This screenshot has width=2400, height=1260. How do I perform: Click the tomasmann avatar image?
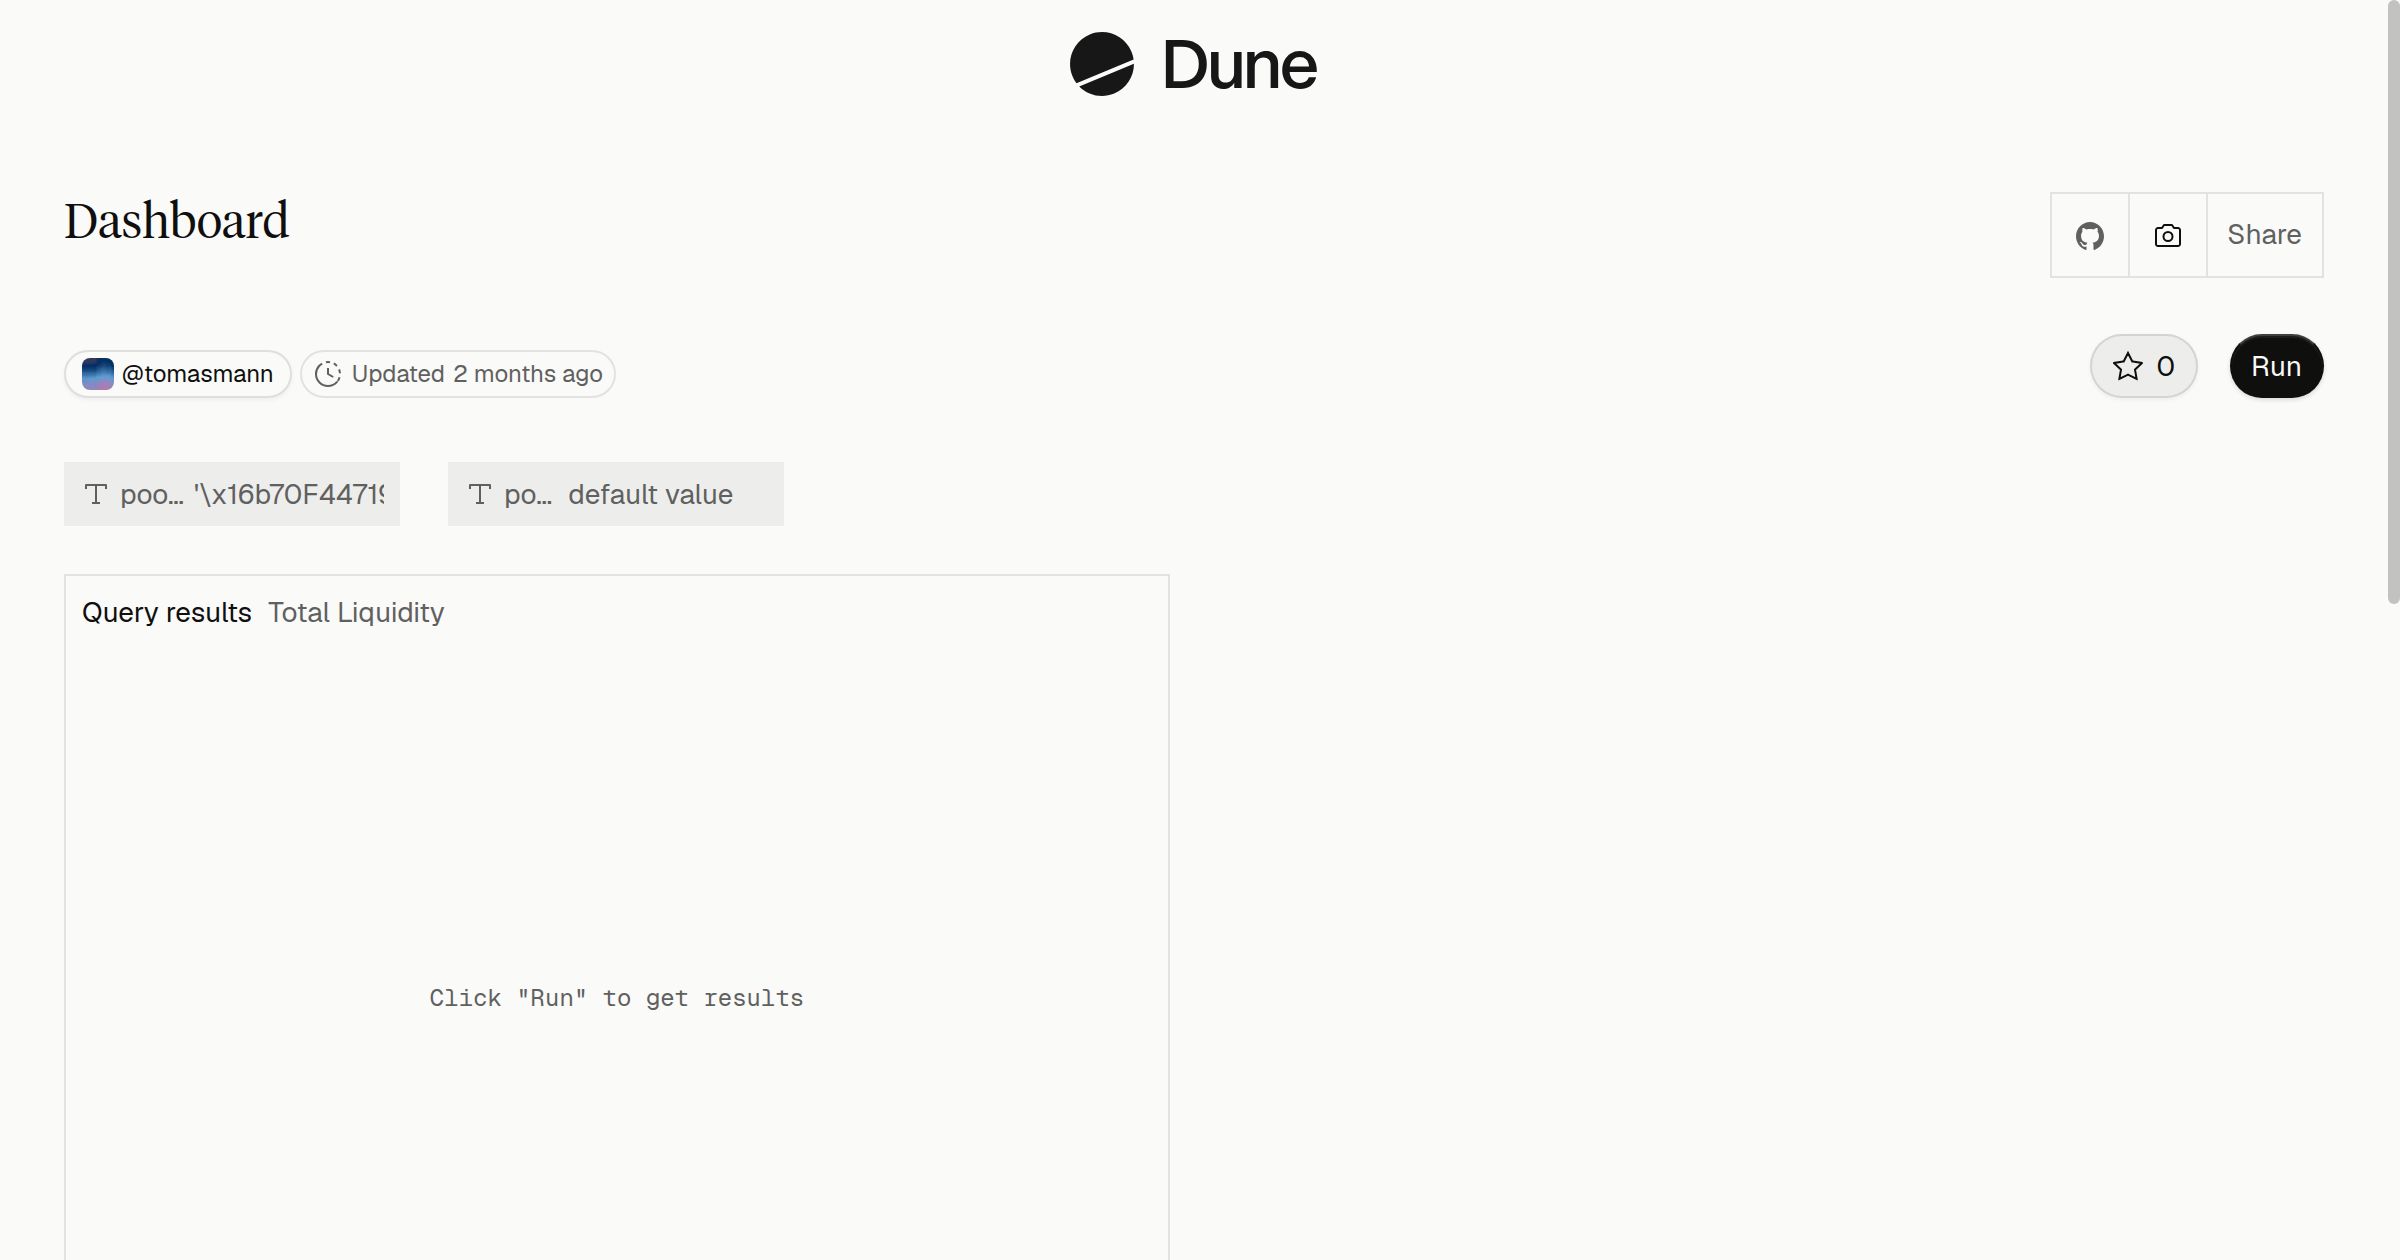coord(97,374)
